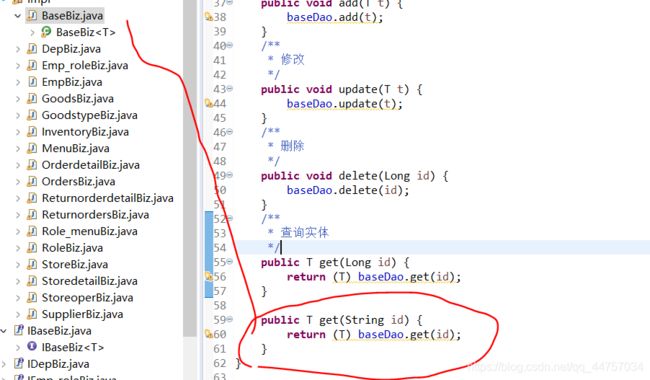Select OrderdetailBiz.java in the tree
This screenshot has width=650, height=380.
click(x=90, y=165)
